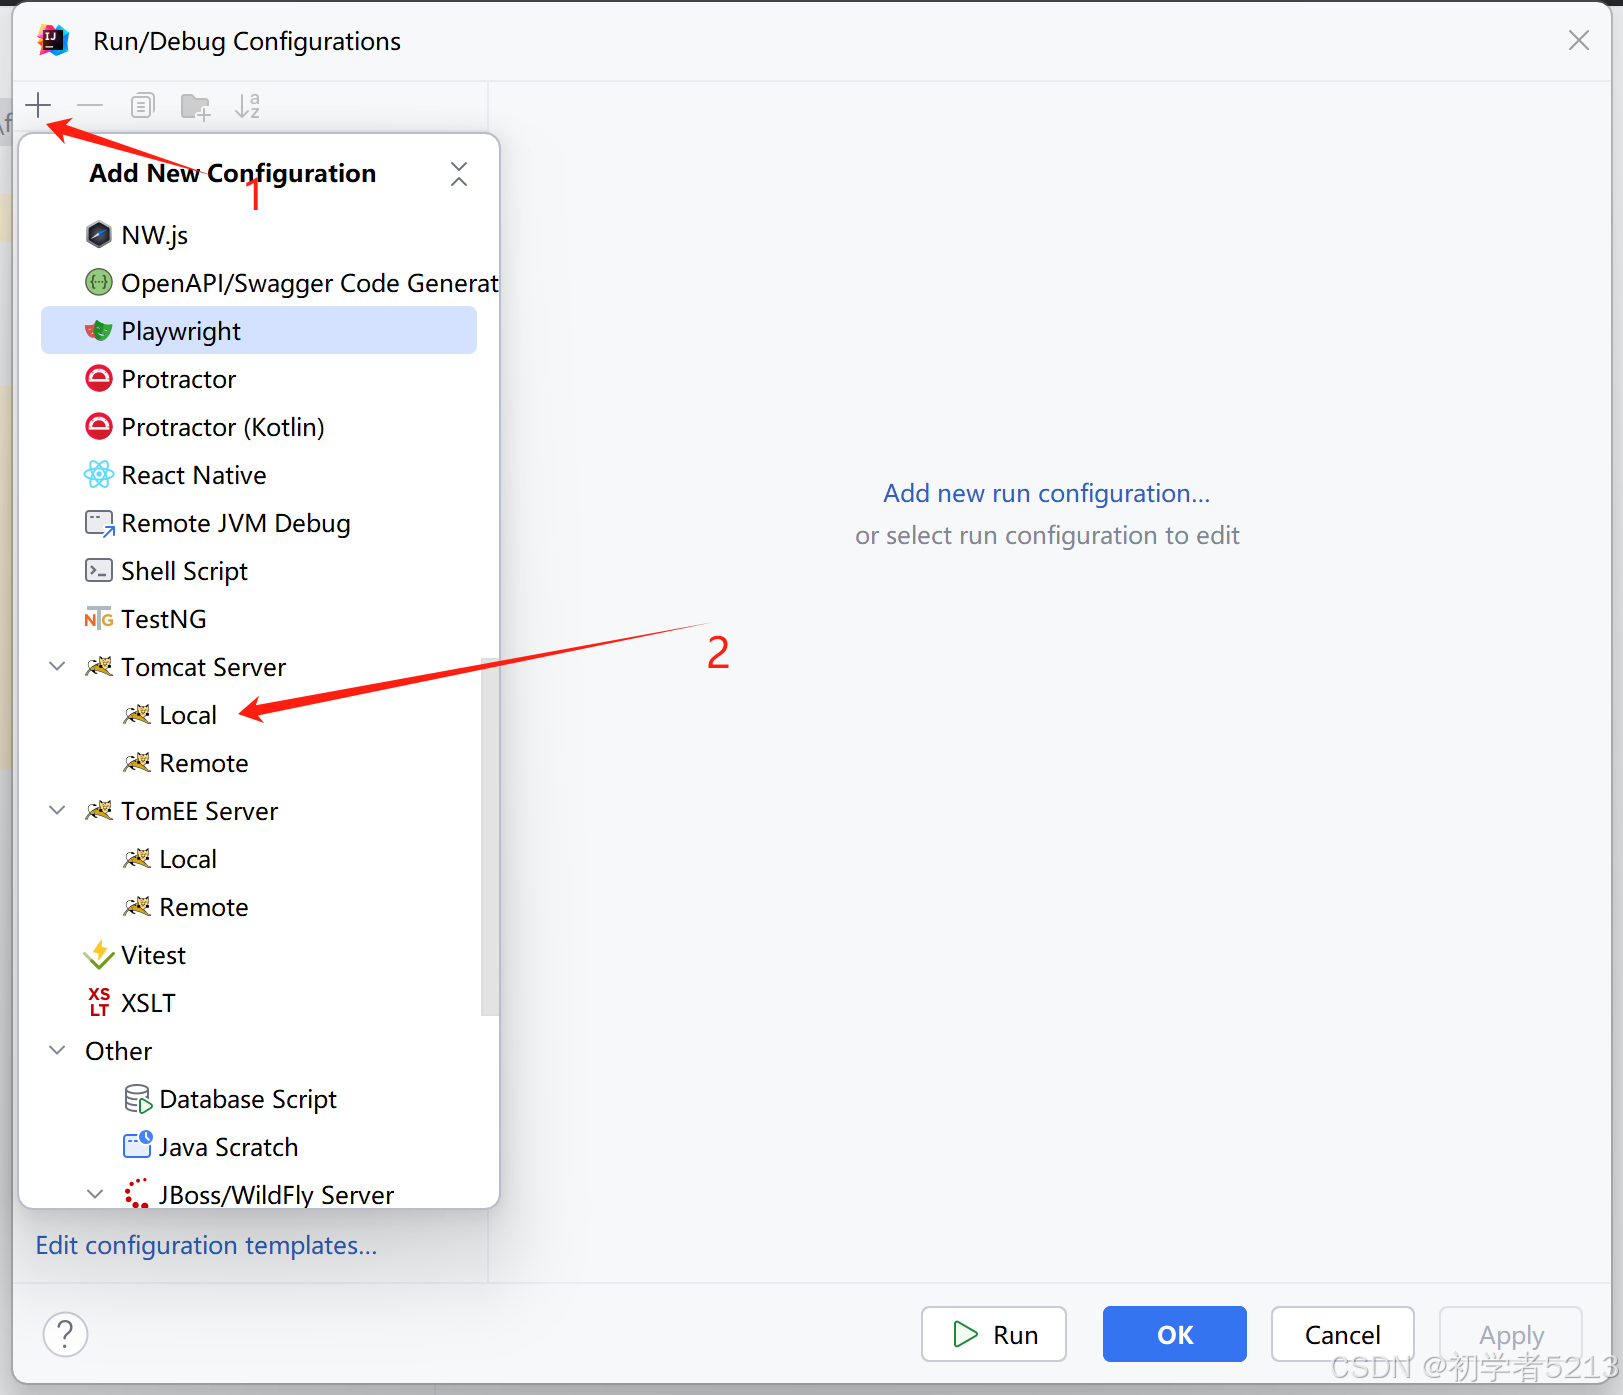Click the Copy Configuration toolbar icon
Image resolution: width=1623 pixels, height=1395 pixels.
click(143, 105)
